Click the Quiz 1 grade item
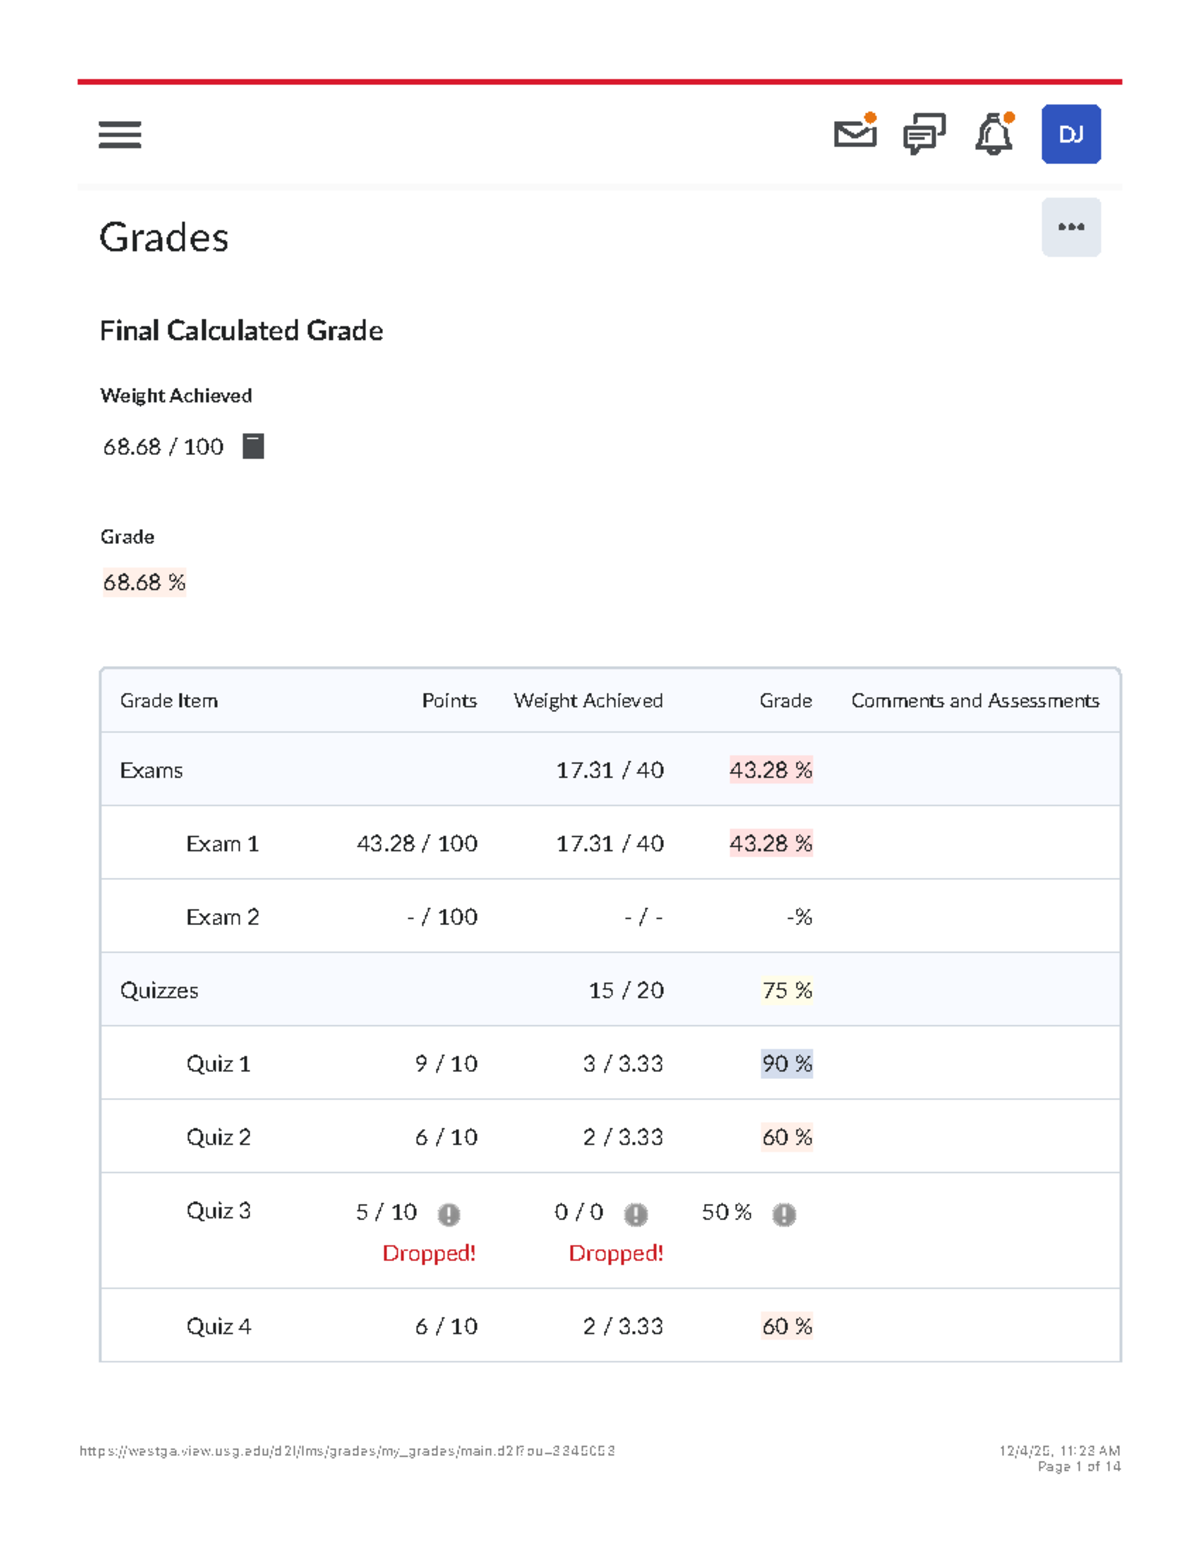Screen dimensions: 1200x1553 click(x=218, y=1064)
